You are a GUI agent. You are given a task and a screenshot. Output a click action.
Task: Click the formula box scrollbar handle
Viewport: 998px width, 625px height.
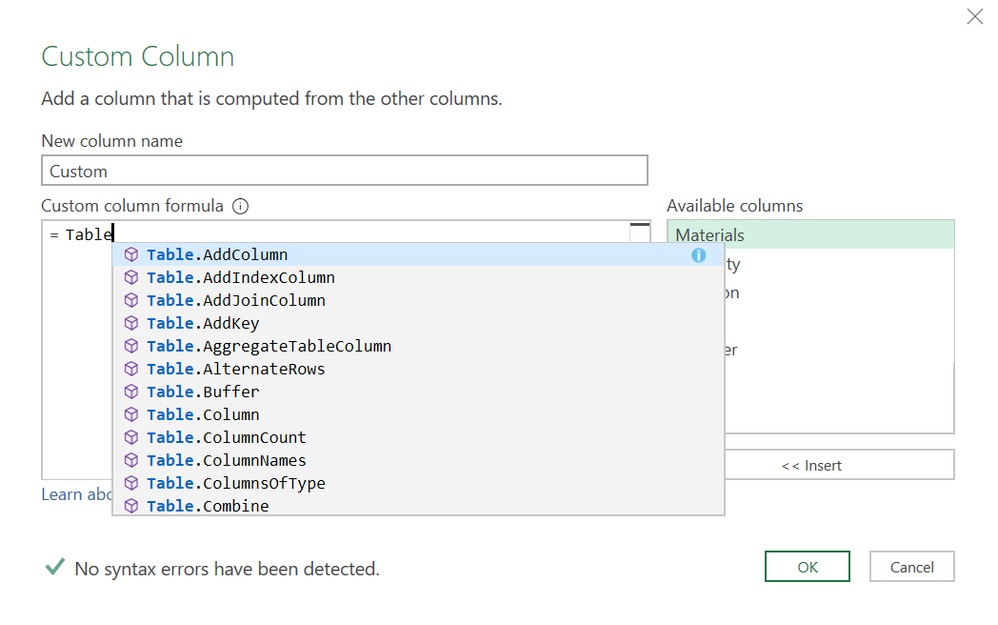point(640,225)
